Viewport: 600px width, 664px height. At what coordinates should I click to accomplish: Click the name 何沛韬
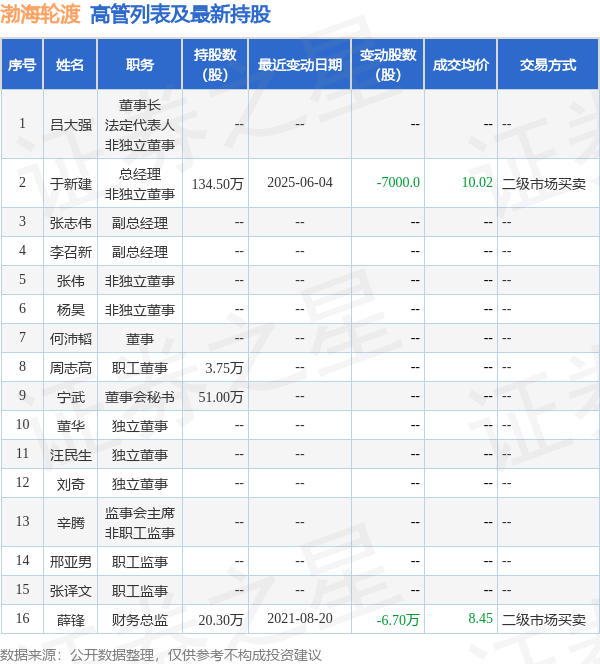pyautogui.click(x=71, y=339)
